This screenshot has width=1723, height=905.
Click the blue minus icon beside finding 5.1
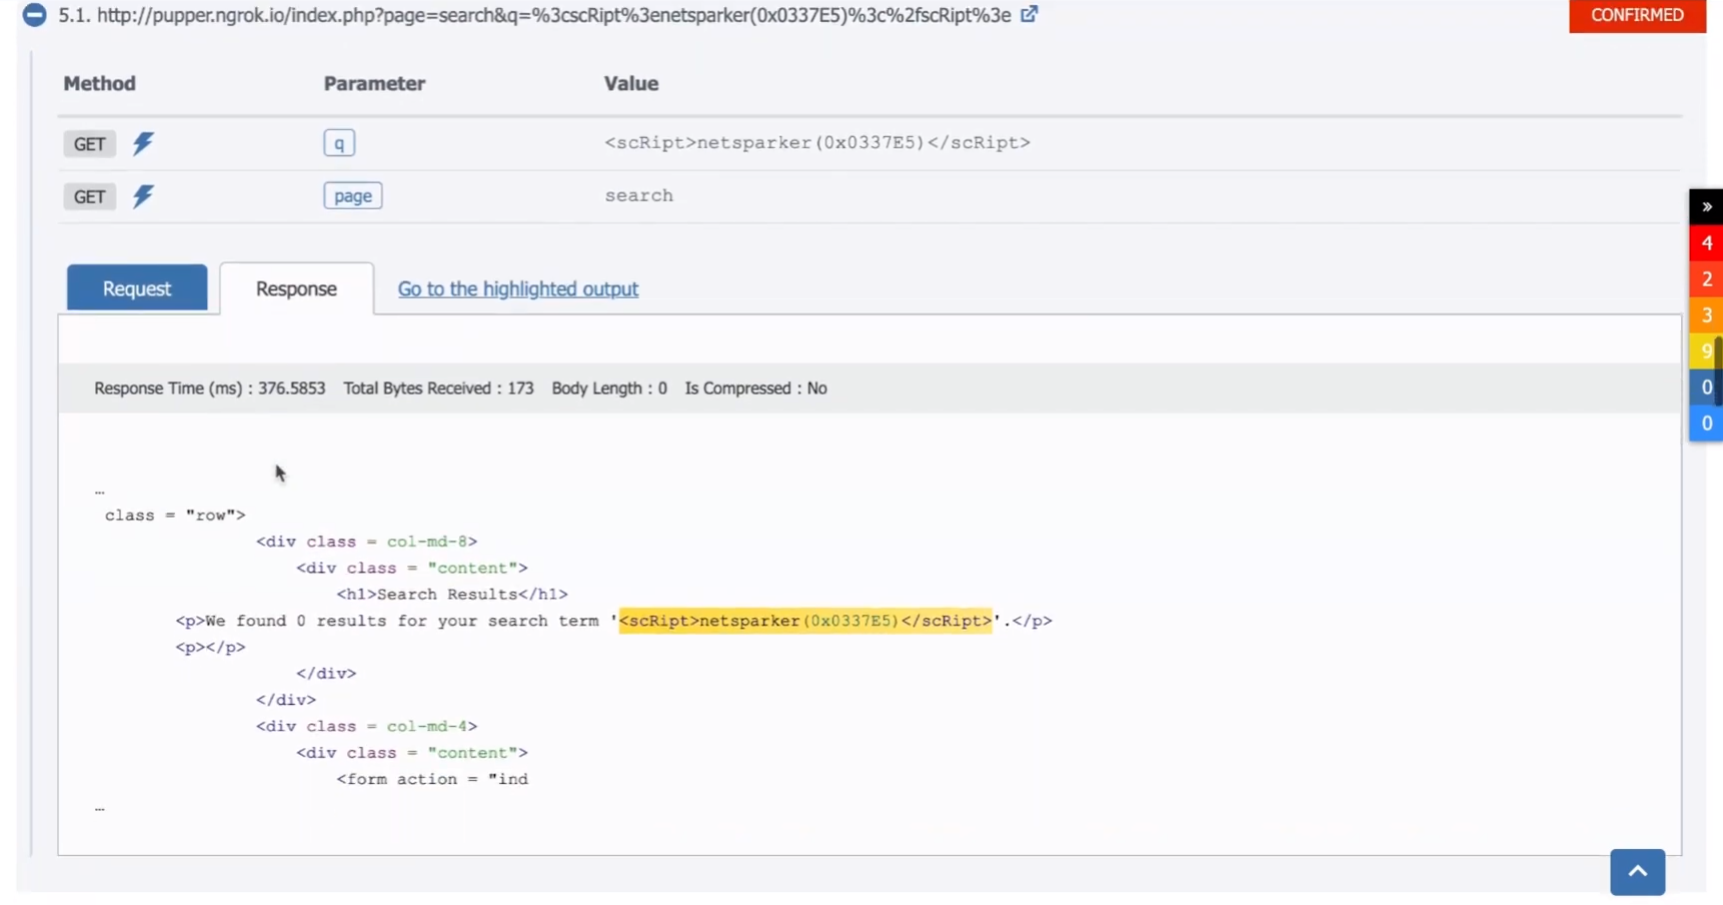tap(33, 15)
